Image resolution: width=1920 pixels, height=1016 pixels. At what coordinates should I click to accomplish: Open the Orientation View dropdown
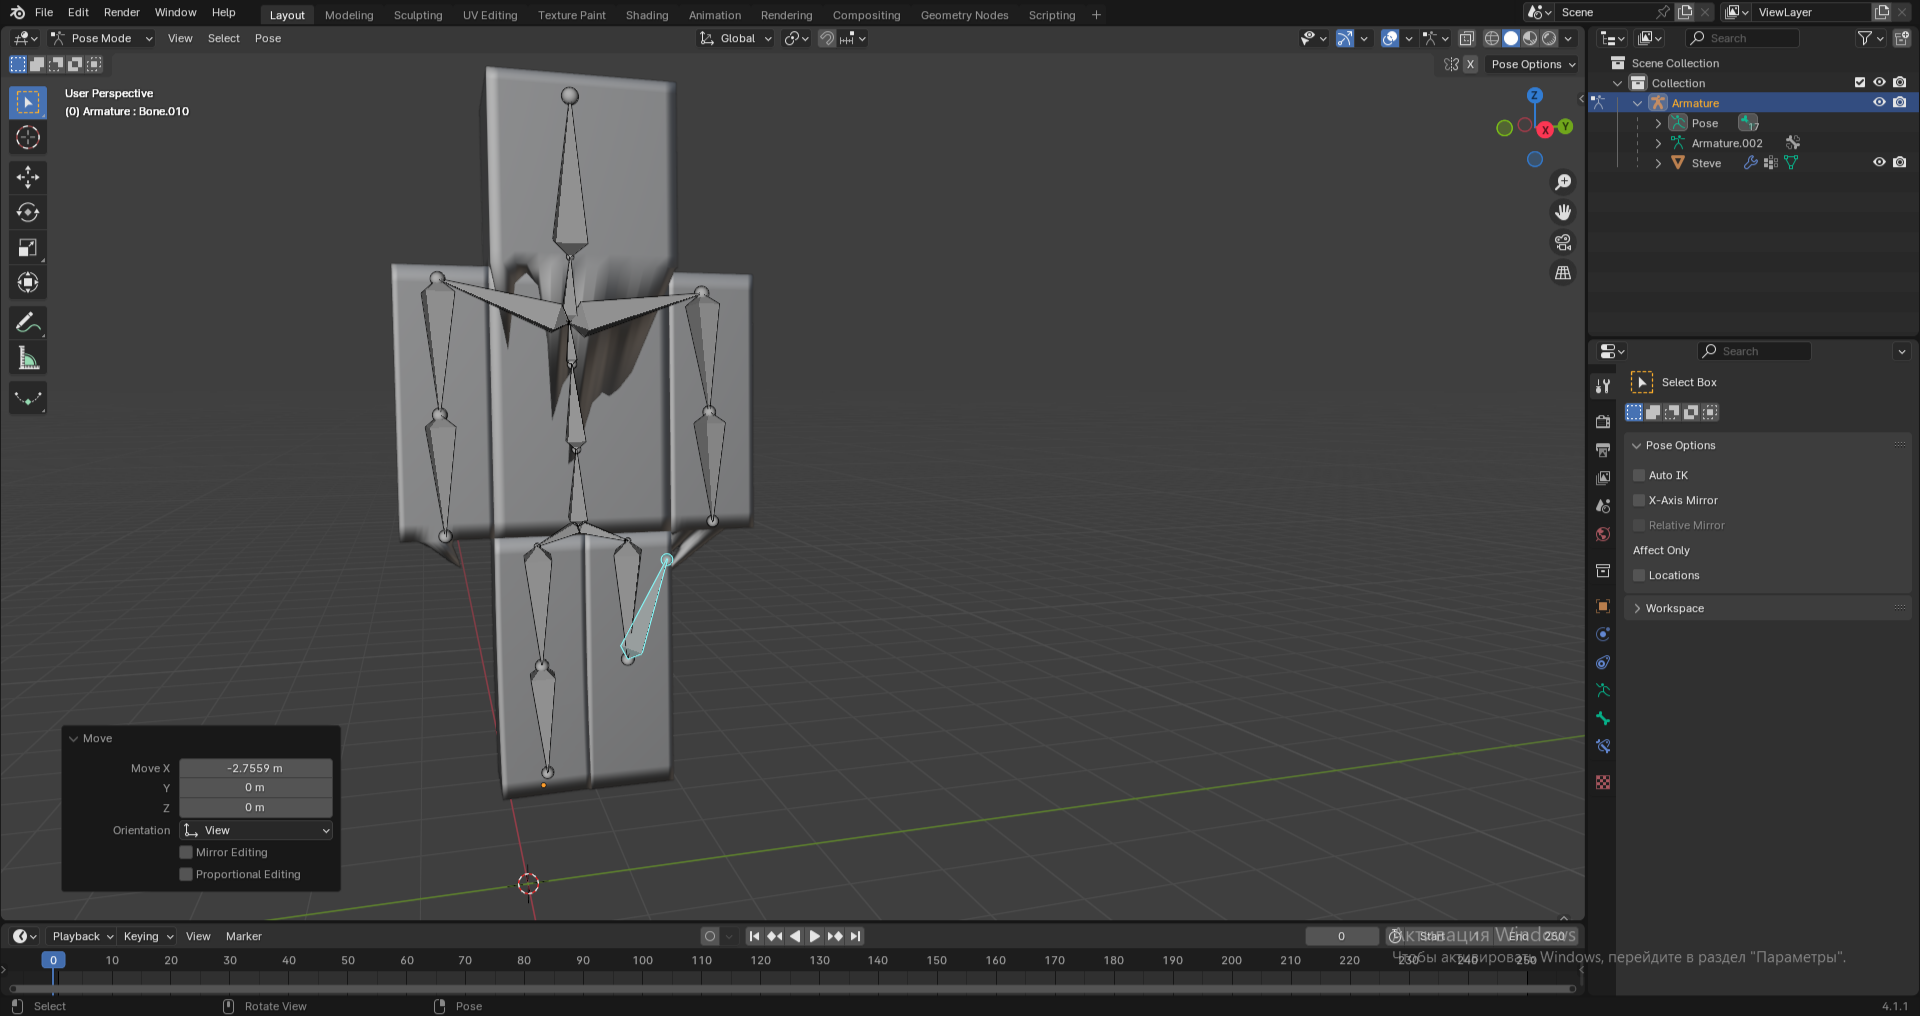(x=256, y=830)
